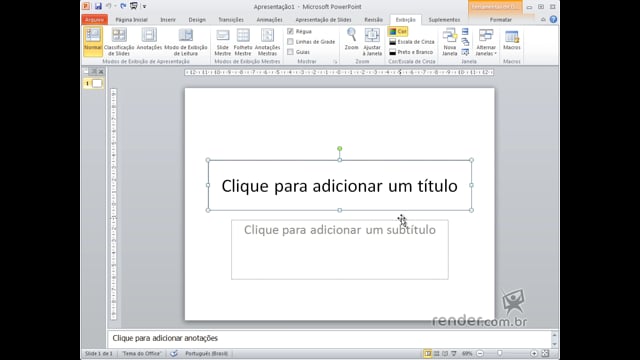Click the Arrange All windows icon
The image size is (640, 360).
pos(465,31)
